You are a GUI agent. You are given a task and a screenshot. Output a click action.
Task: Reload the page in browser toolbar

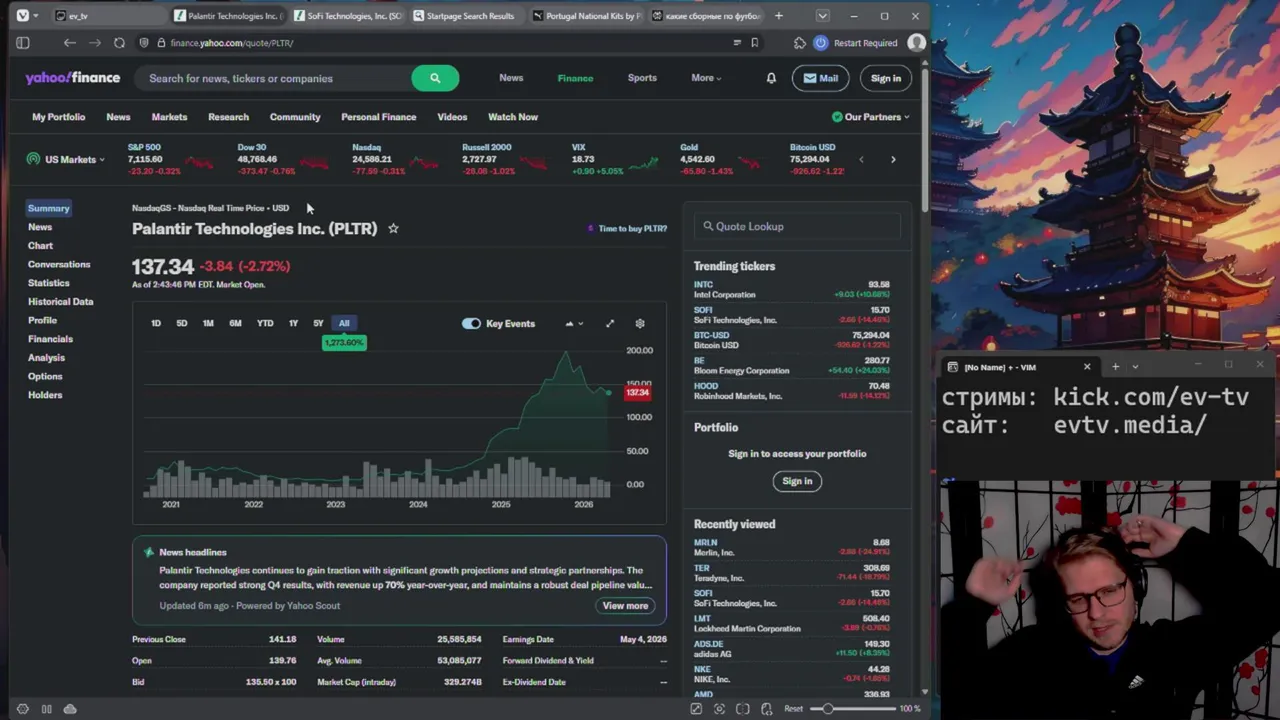coord(119,43)
